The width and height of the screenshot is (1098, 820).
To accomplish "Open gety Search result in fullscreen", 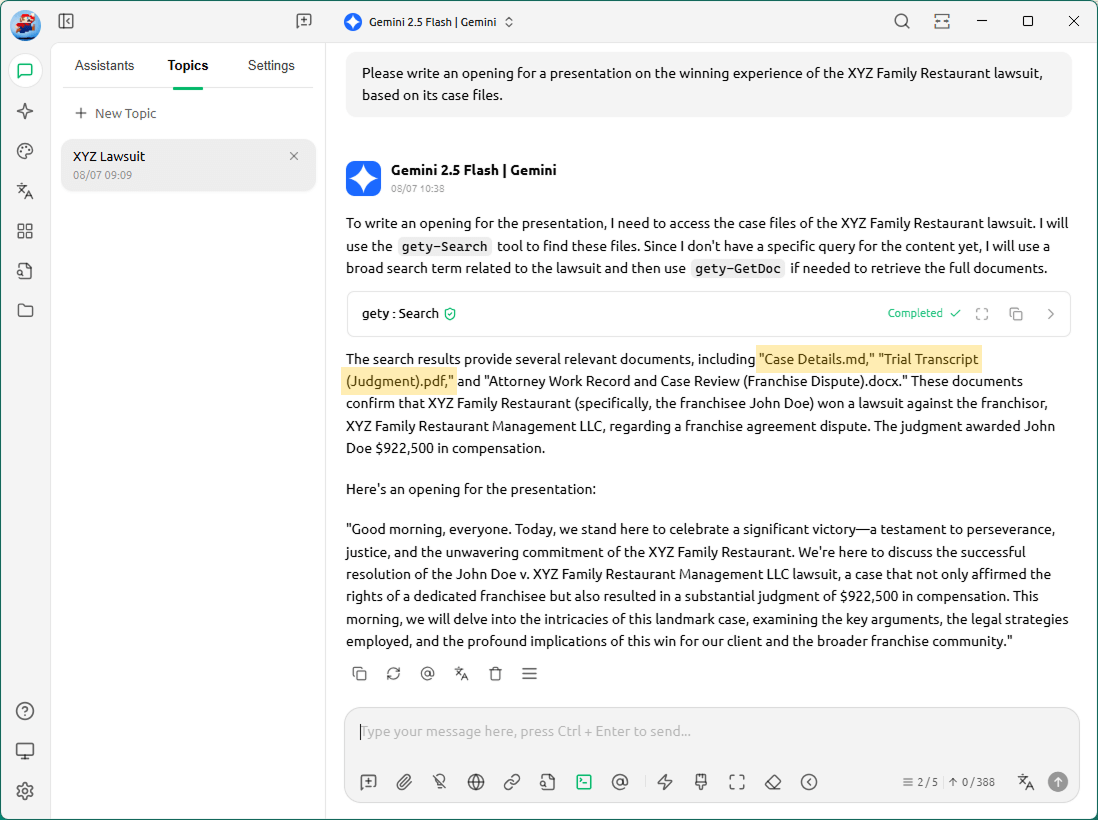I will (982, 314).
